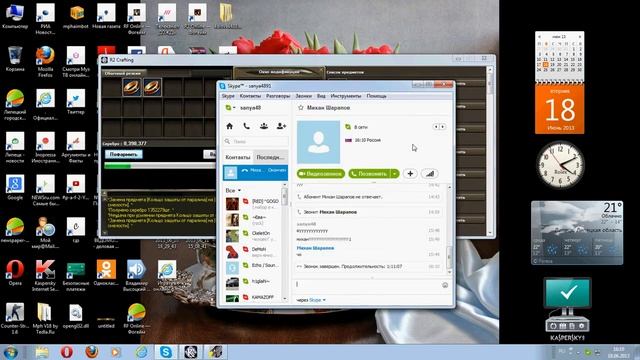Open emoticon picker in message box
This screenshot has height=360, width=640.
click(x=445, y=285)
